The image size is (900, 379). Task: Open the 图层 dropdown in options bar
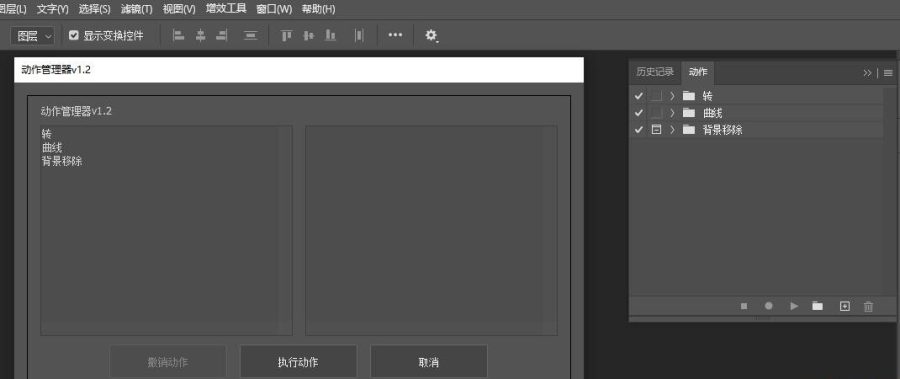(33, 36)
